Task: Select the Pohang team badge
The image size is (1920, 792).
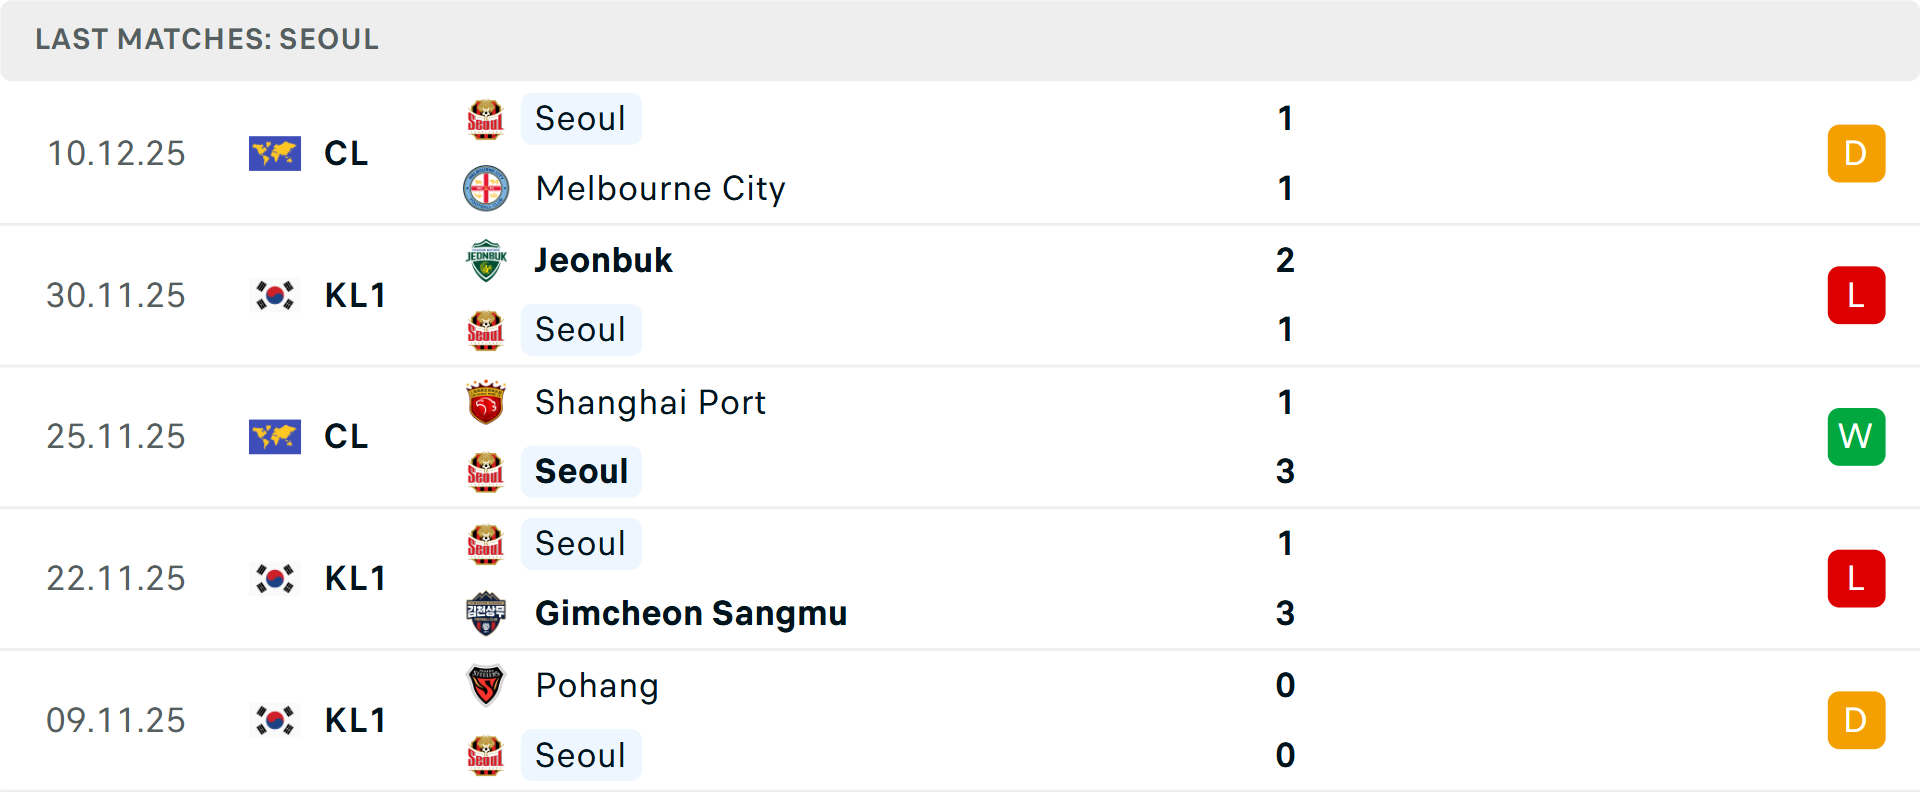Action: pyautogui.click(x=486, y=685)
